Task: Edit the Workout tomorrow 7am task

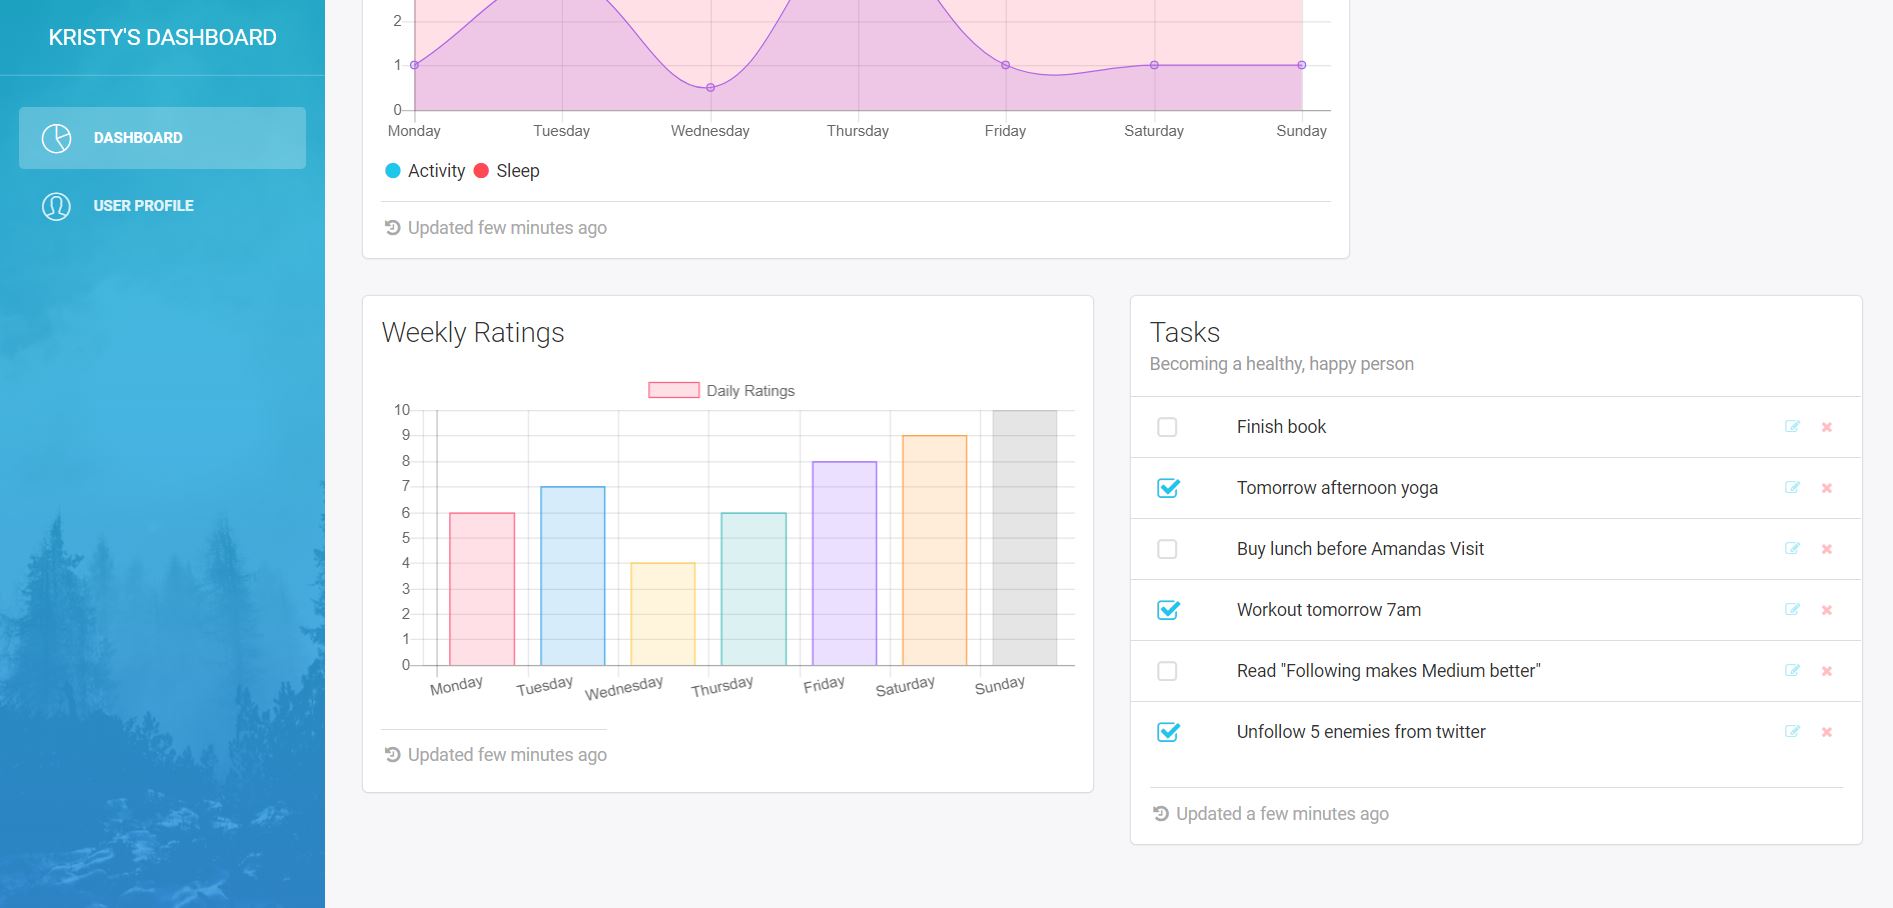Action: tap(1792, 610)
